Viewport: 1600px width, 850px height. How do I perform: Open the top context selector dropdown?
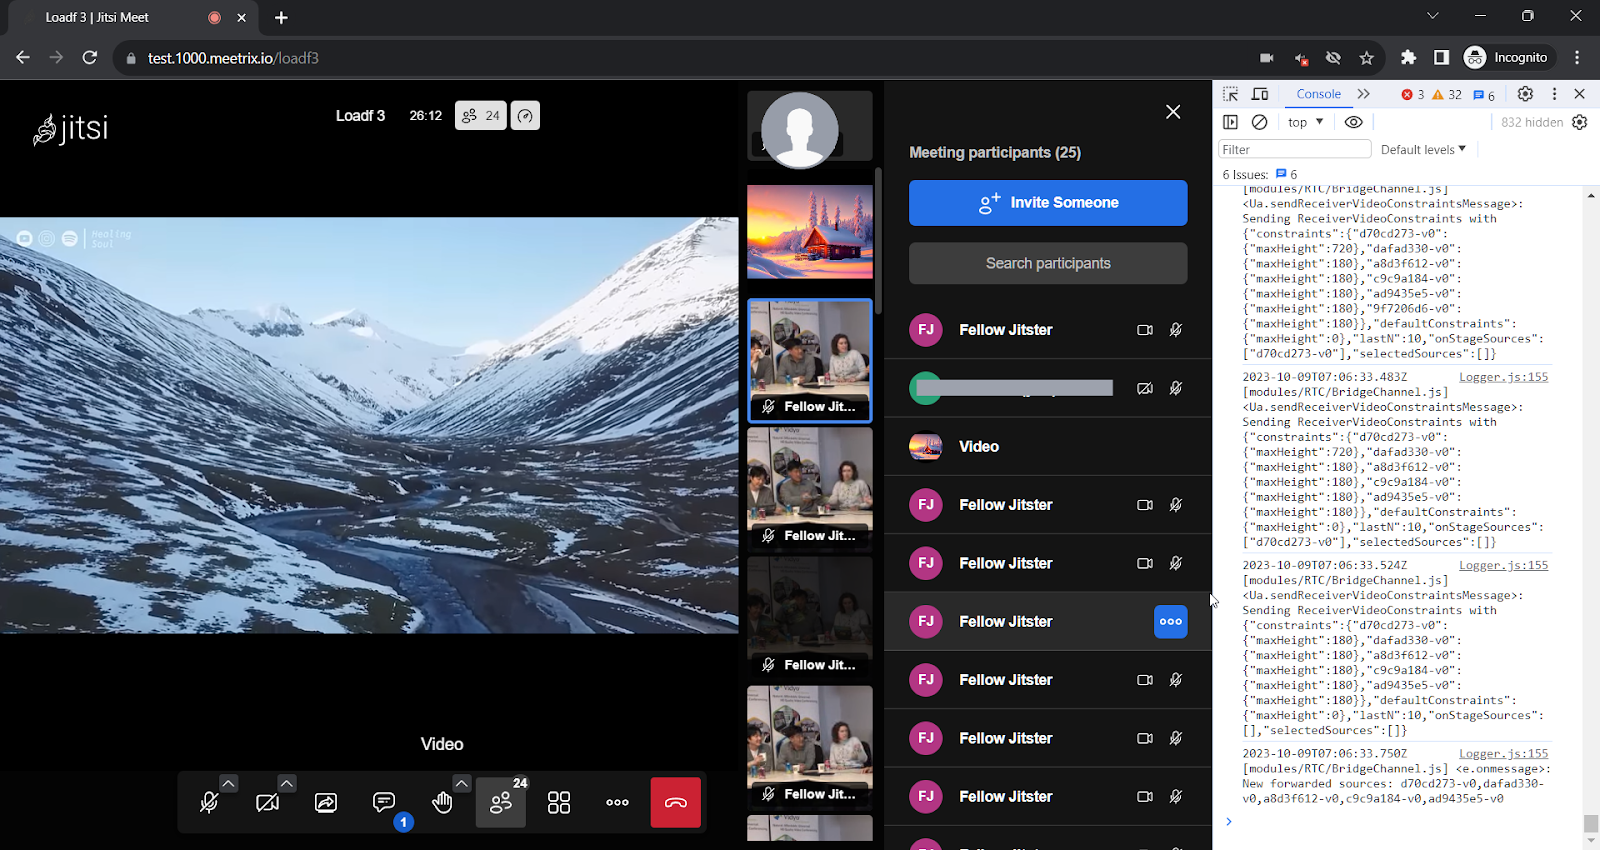tap(1305, 122)
